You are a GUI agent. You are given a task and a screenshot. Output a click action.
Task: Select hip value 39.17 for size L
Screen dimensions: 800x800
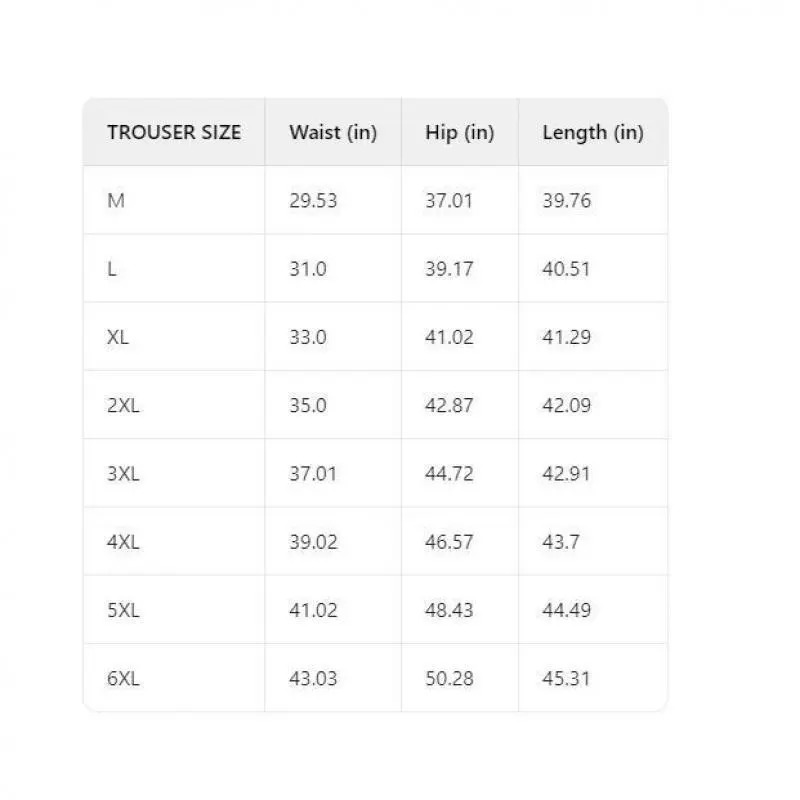point(449,269)
